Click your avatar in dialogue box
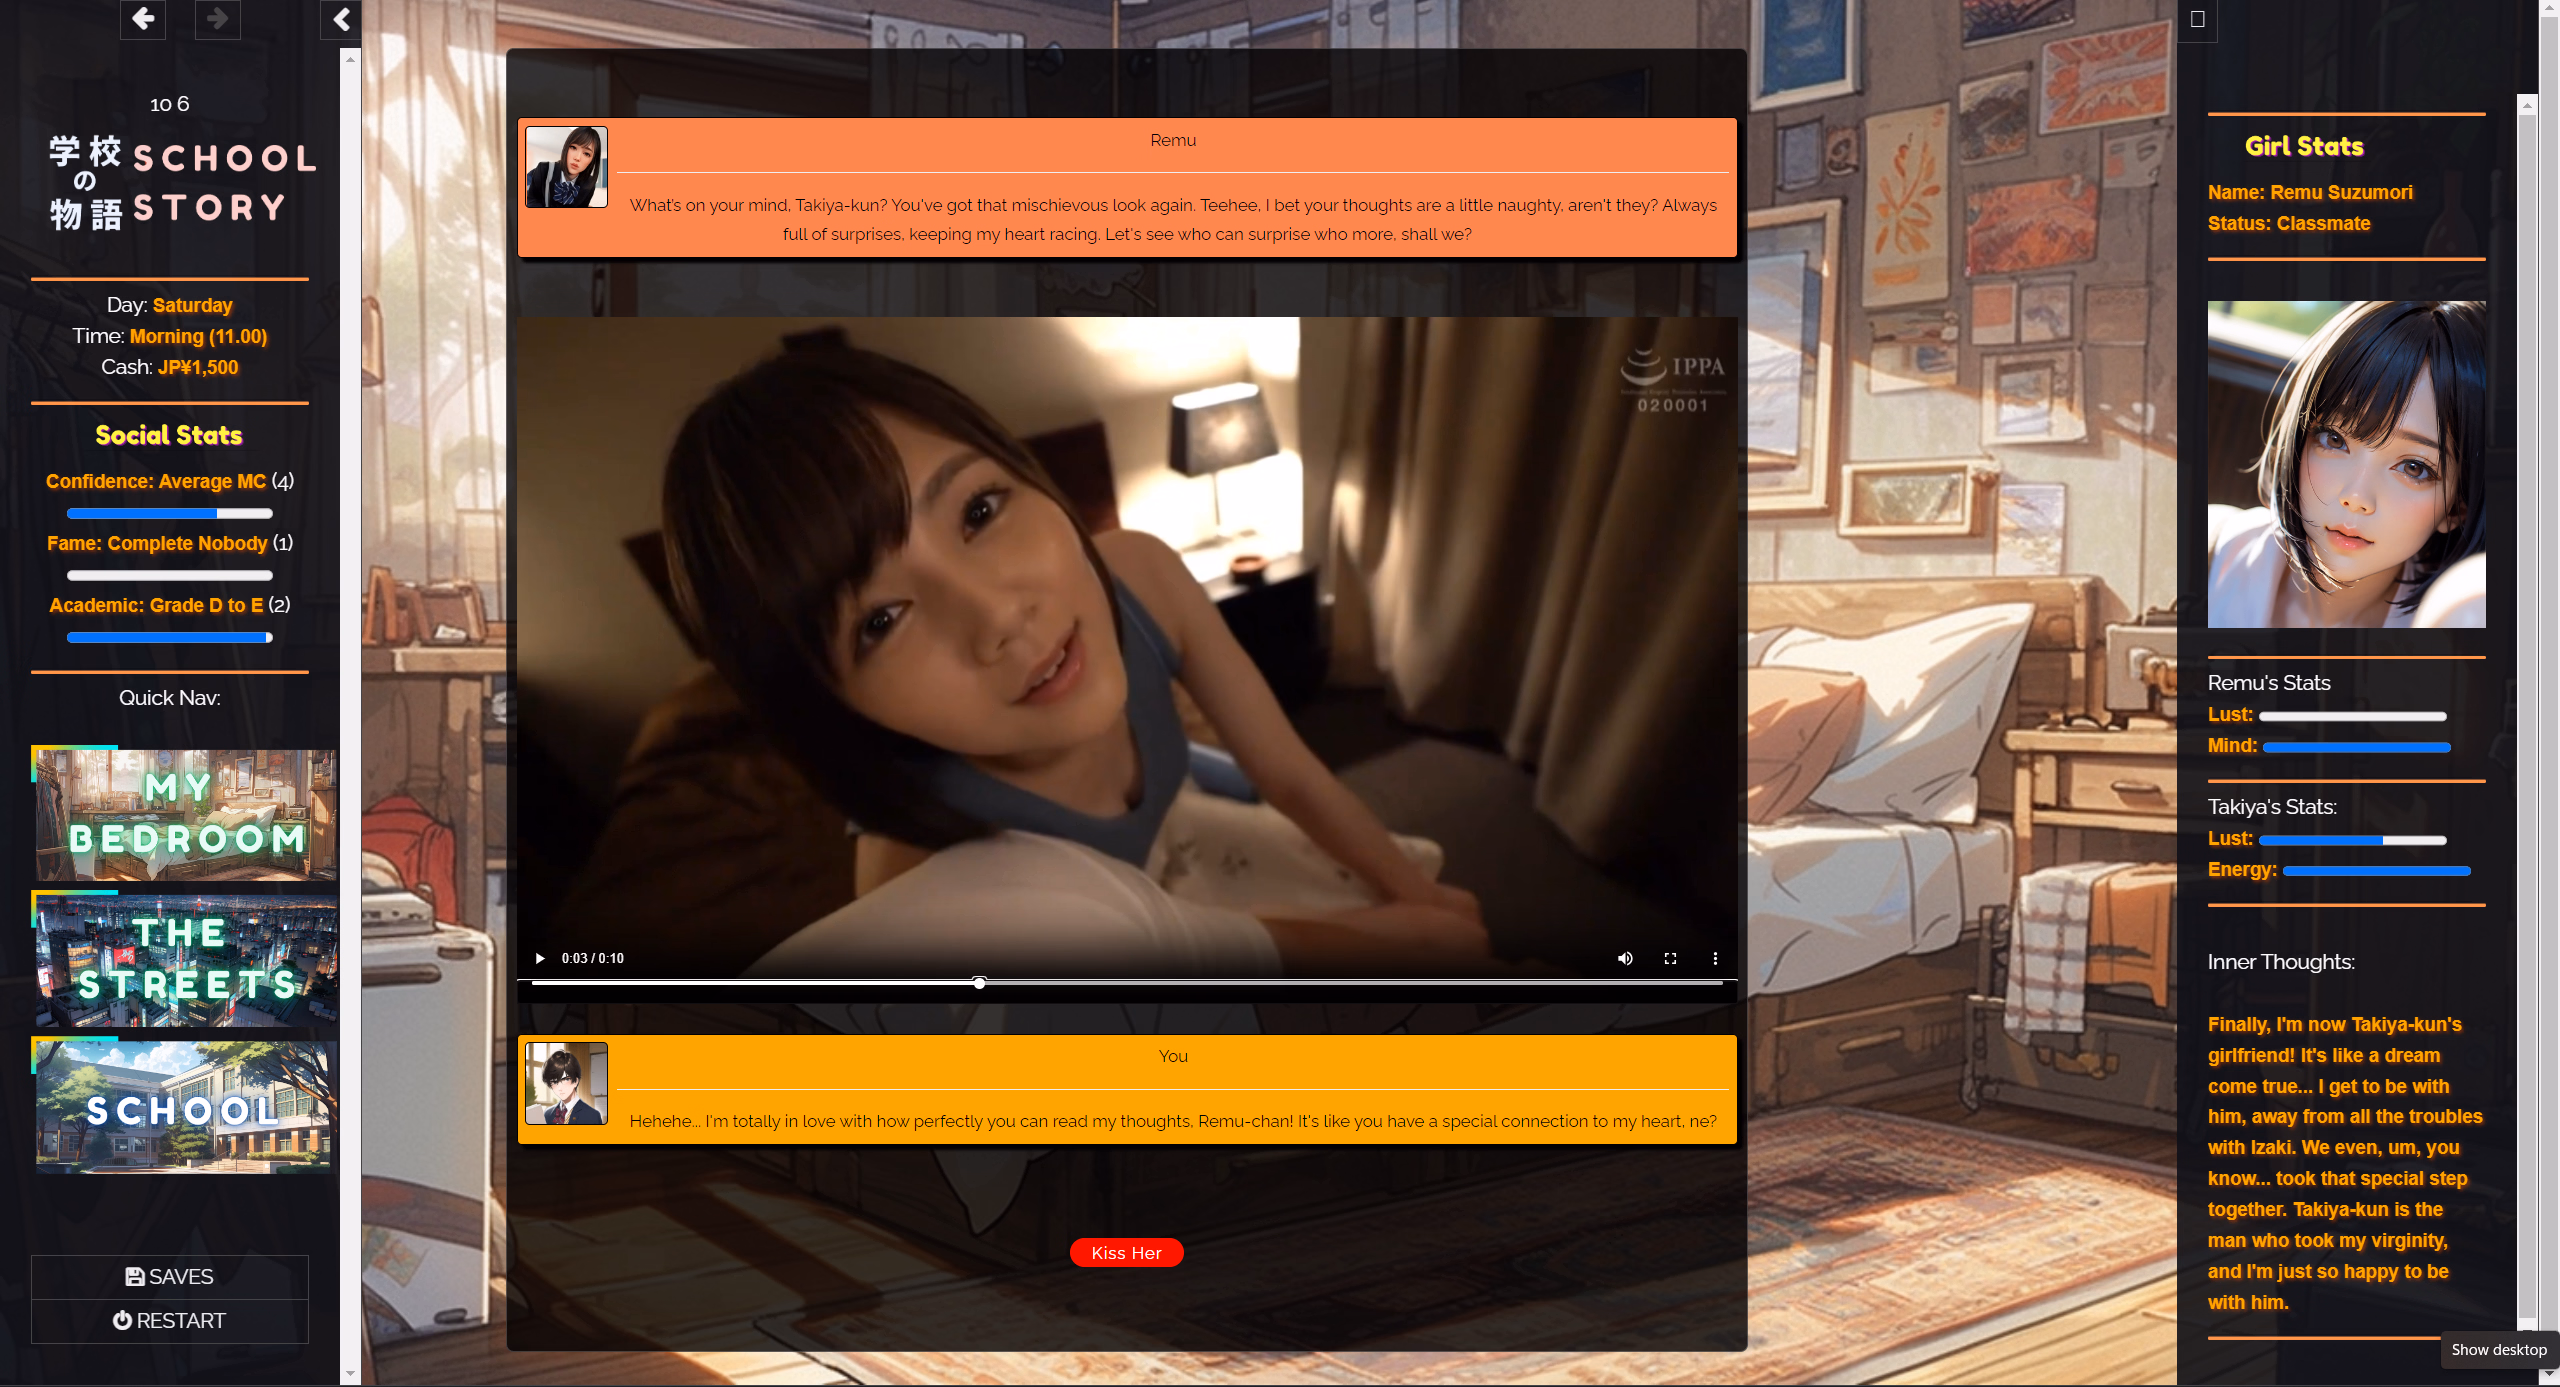Viewport: 2560px width, 1387px height. pyautogui.click(x=567, y=1084)
